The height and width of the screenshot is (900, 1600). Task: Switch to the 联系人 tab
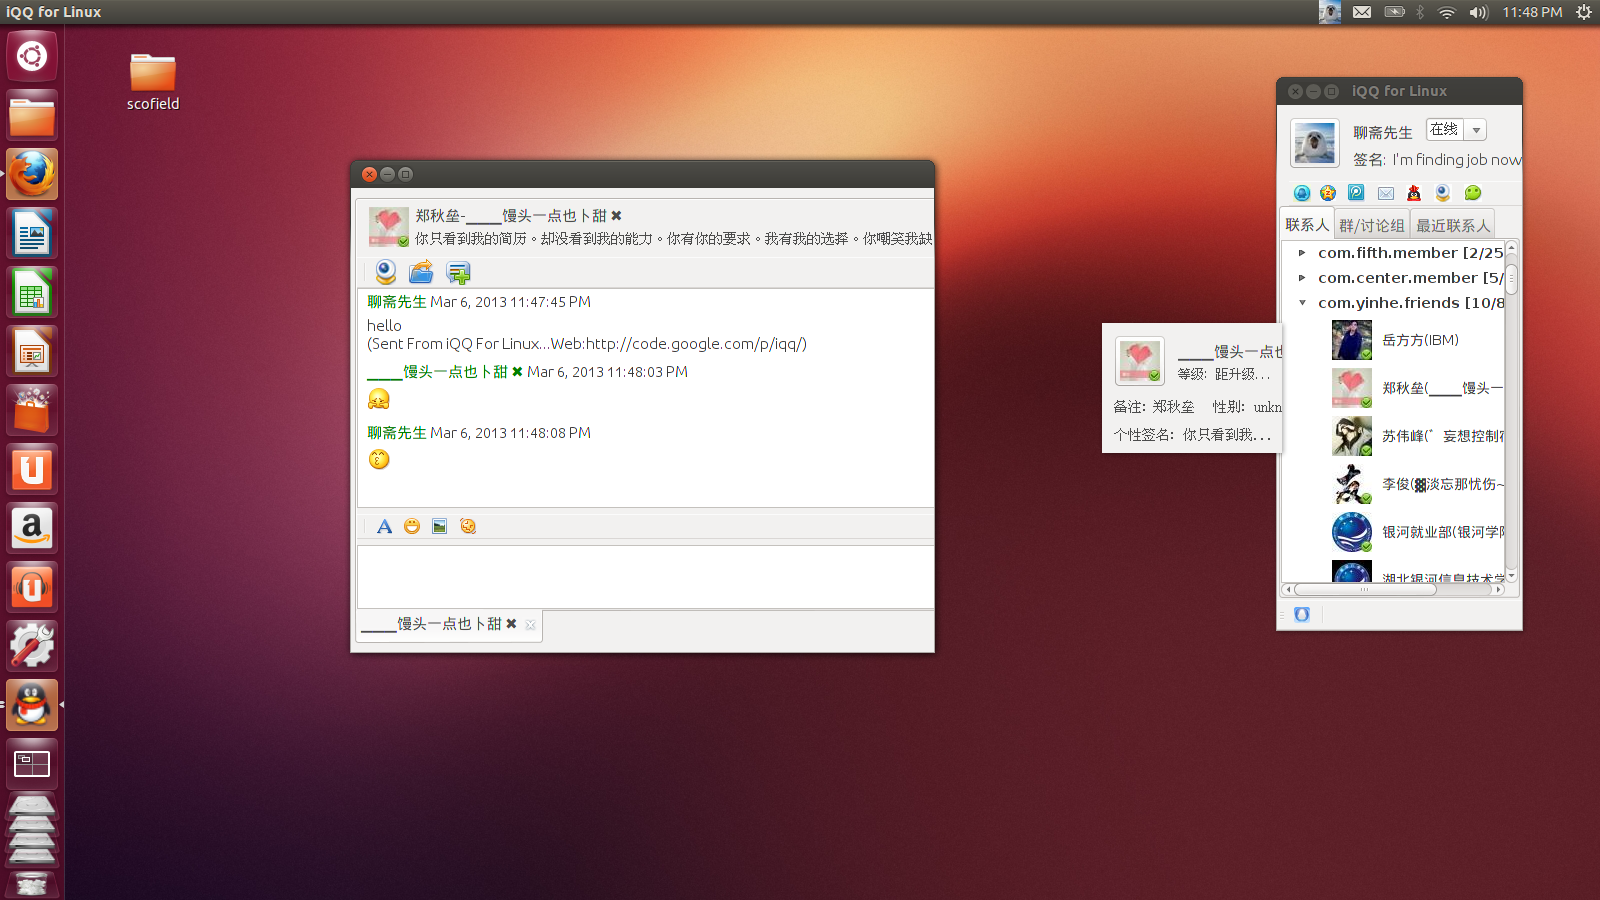(x=1307, y=225)
